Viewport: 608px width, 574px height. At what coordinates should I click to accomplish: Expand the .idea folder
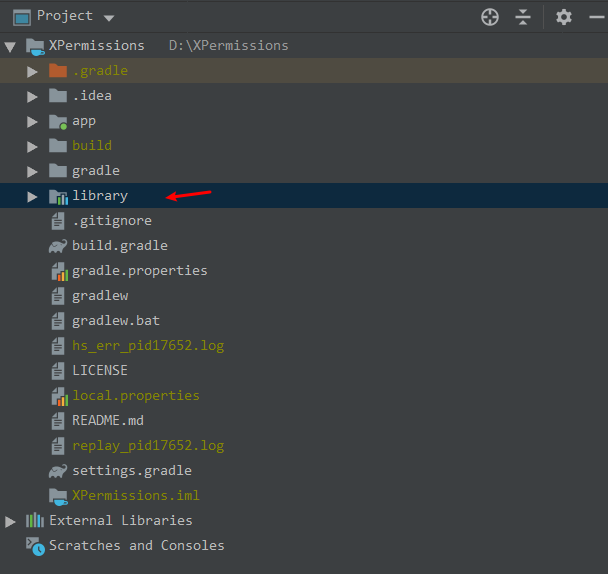(x=32, y=97)
